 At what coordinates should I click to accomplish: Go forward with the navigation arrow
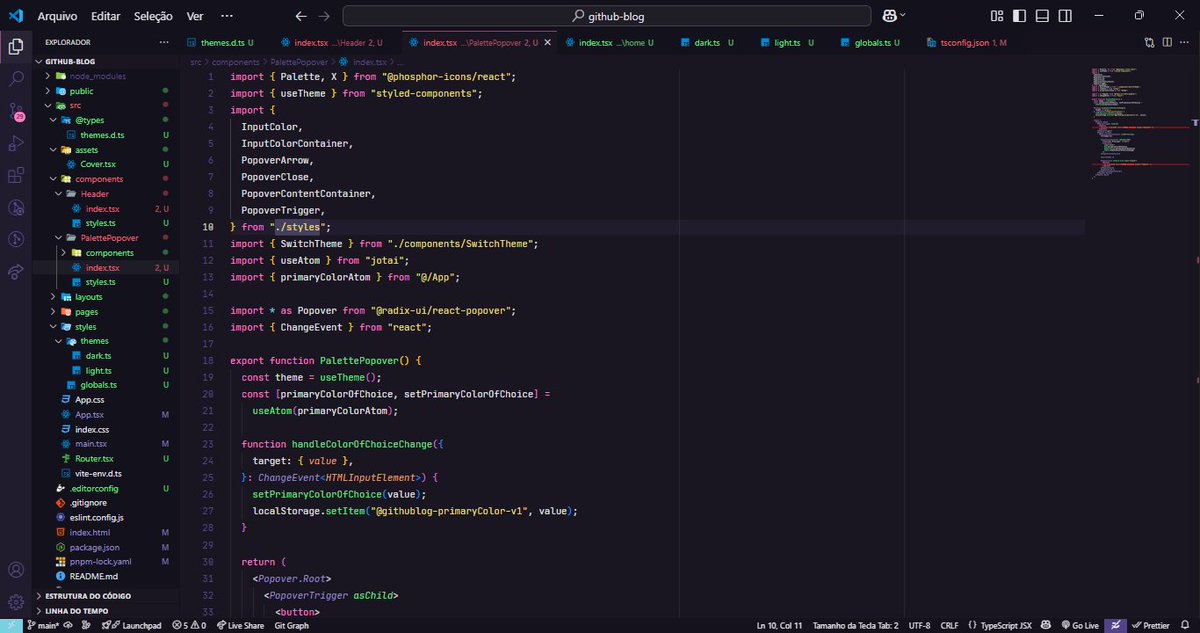[x=323, y=16]
